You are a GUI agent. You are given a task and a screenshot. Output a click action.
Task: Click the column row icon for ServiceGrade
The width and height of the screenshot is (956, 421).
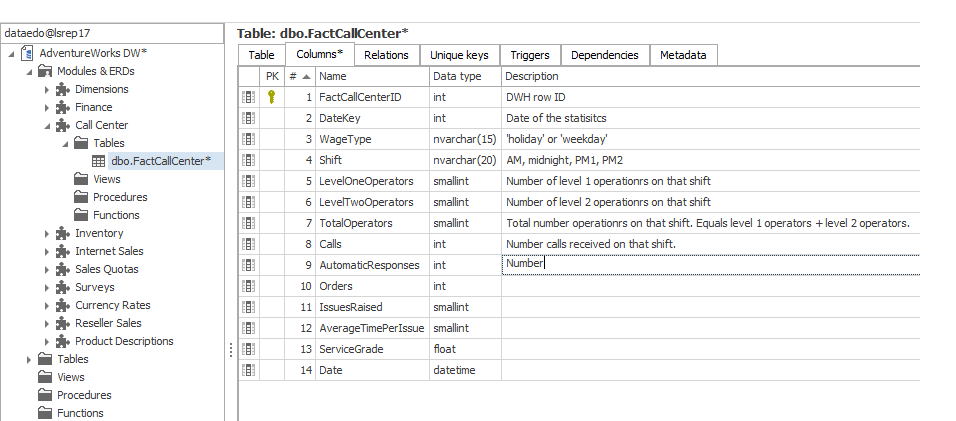point(248,349)
